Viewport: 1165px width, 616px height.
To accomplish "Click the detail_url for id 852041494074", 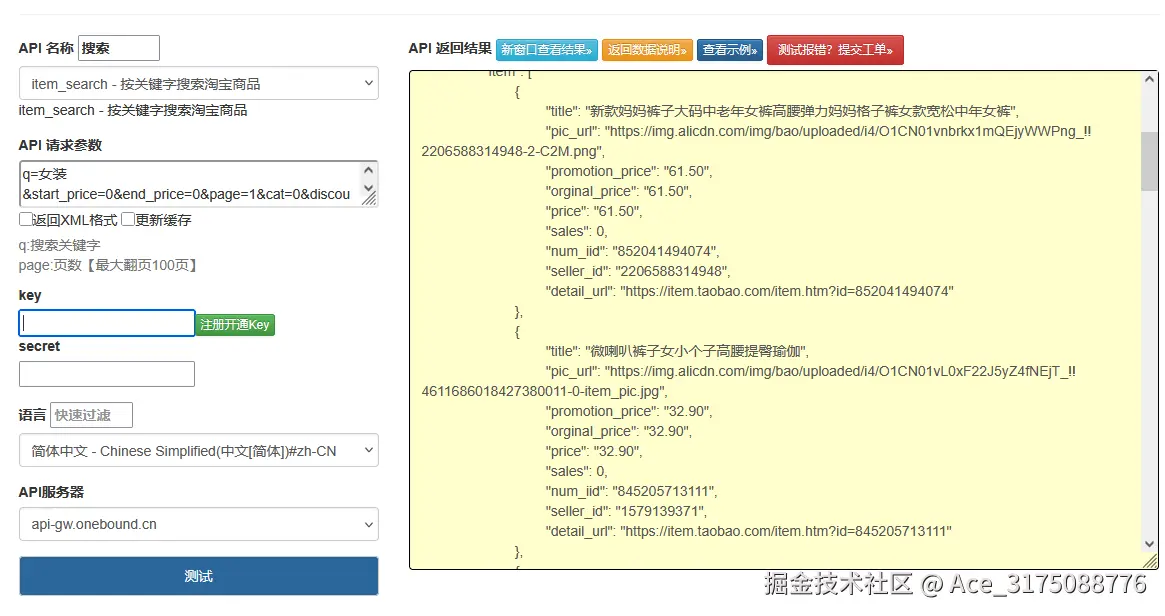I will coord(750,291).
